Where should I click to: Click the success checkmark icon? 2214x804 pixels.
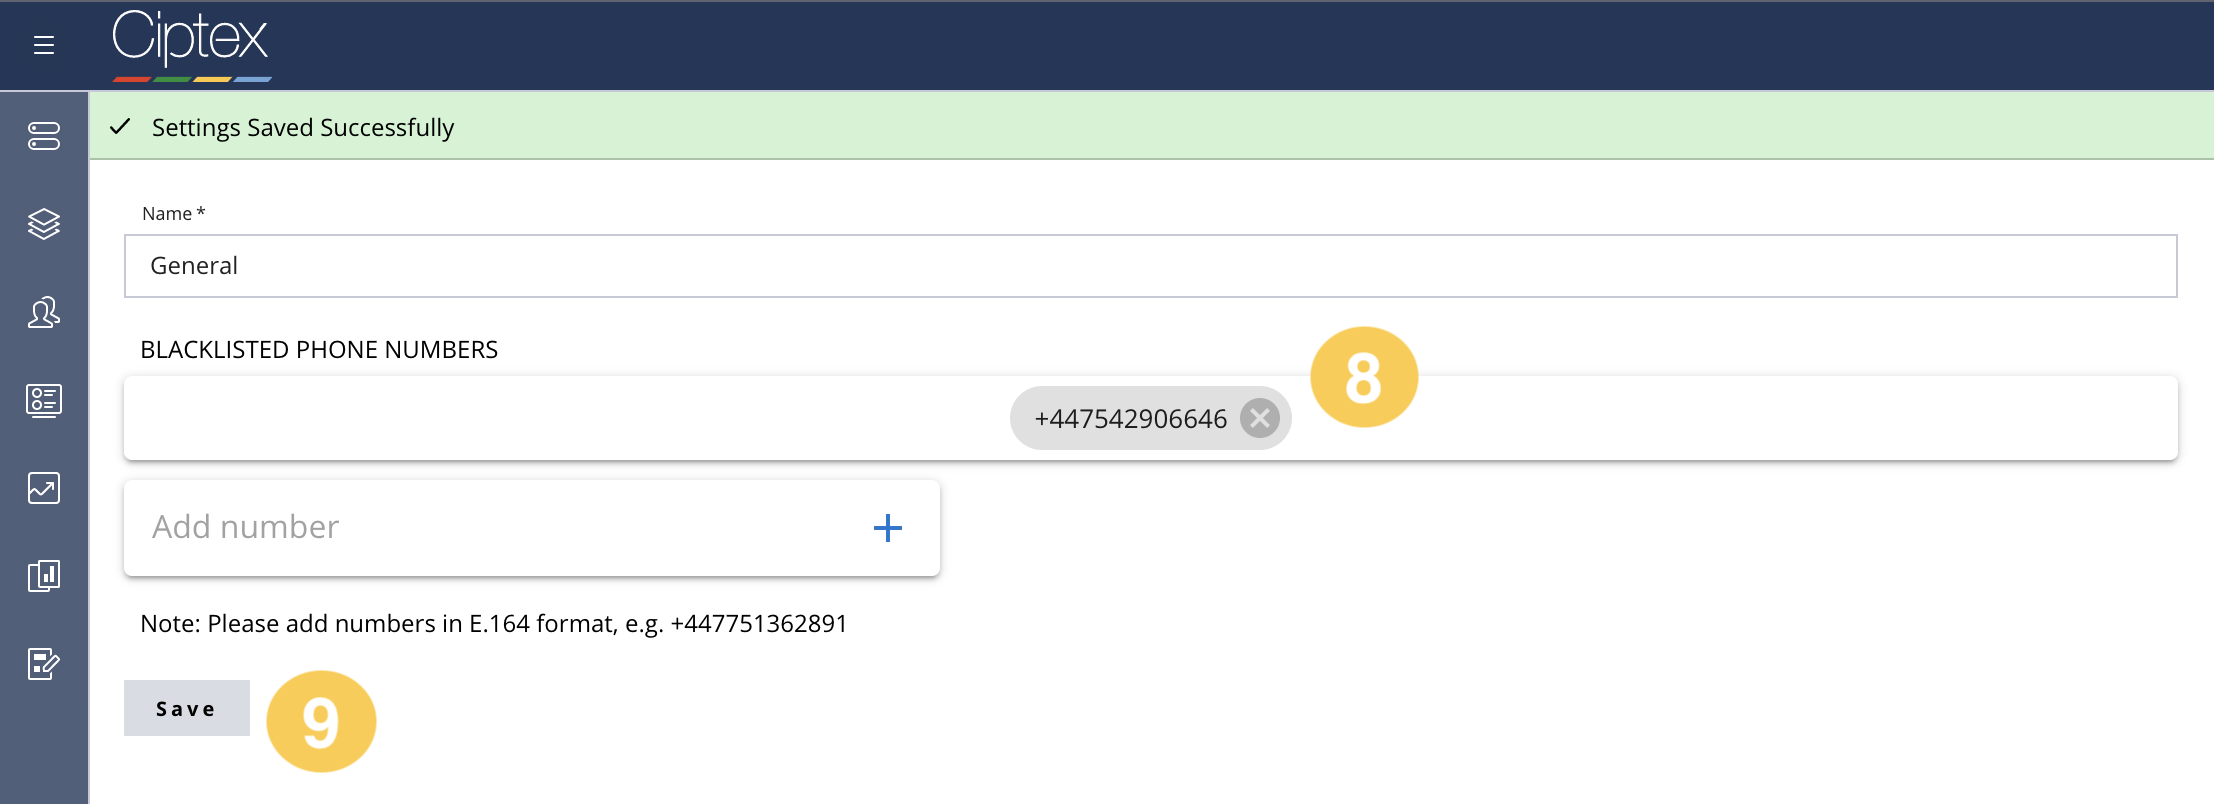(x=121, y=127)
